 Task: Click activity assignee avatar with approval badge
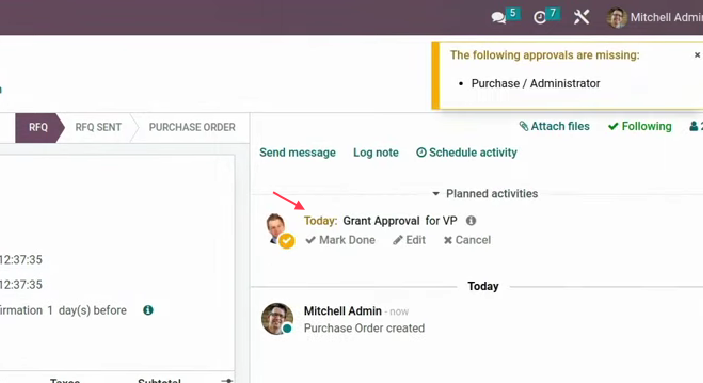279,230
